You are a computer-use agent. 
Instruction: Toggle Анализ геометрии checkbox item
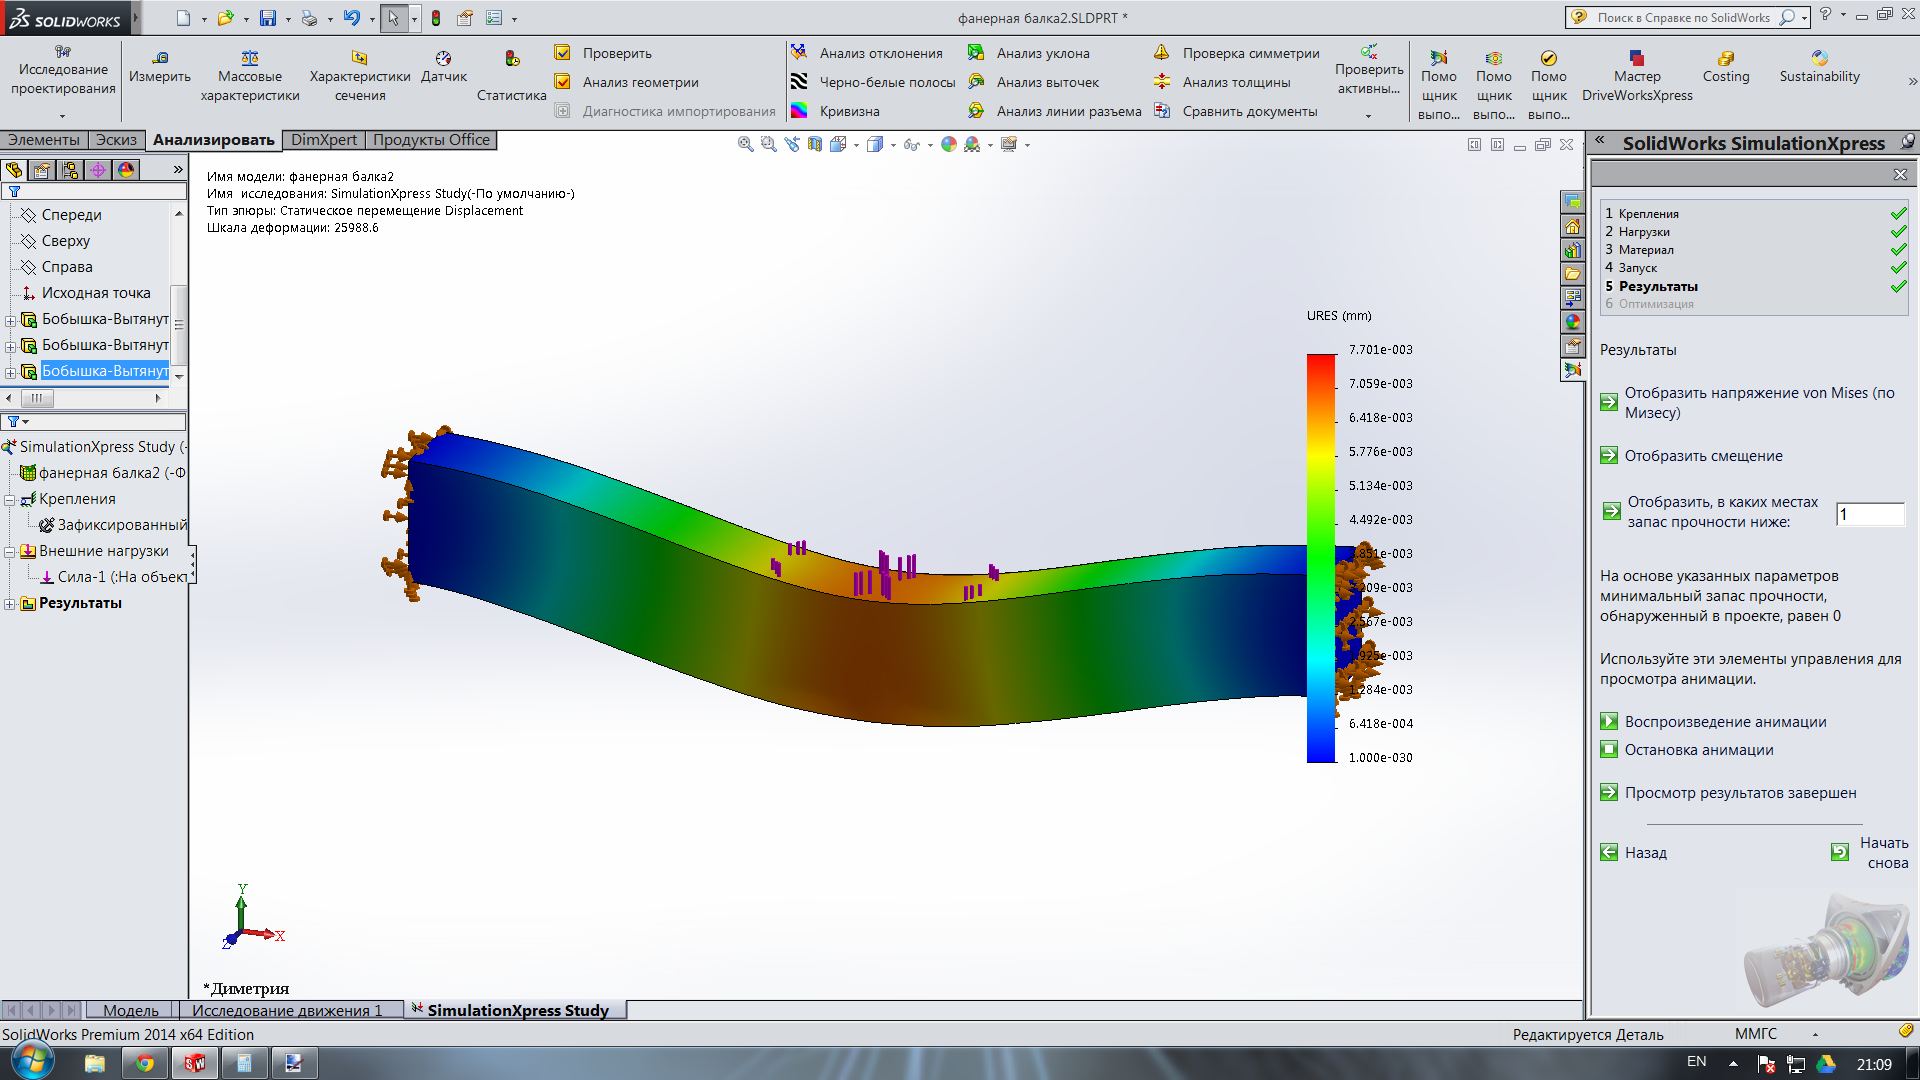pos(563,82)
